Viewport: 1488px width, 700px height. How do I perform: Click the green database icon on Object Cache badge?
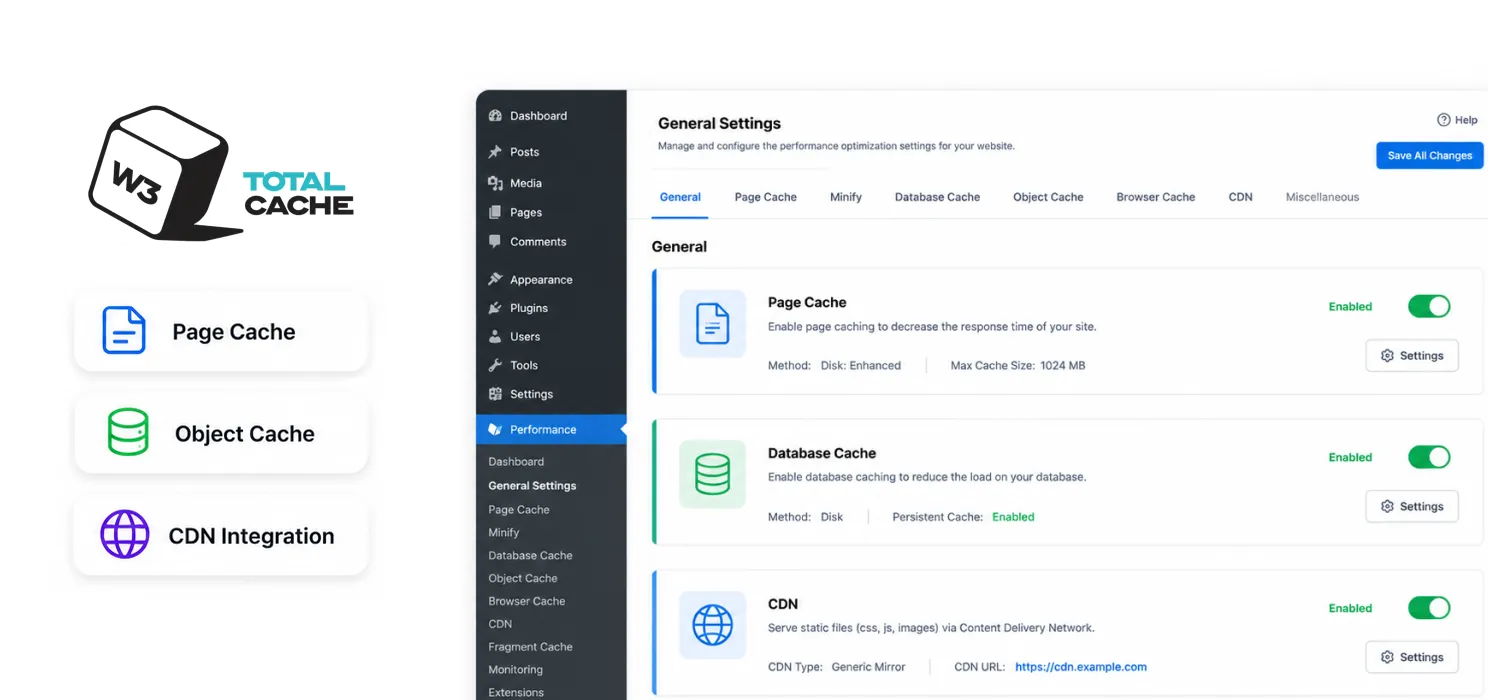tap(128, 433)
